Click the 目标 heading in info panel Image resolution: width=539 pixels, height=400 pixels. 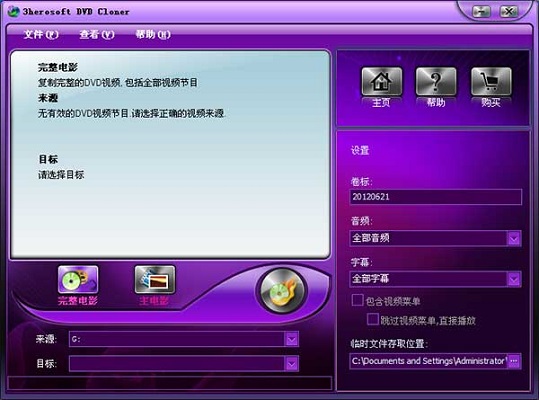pos(48,159)
